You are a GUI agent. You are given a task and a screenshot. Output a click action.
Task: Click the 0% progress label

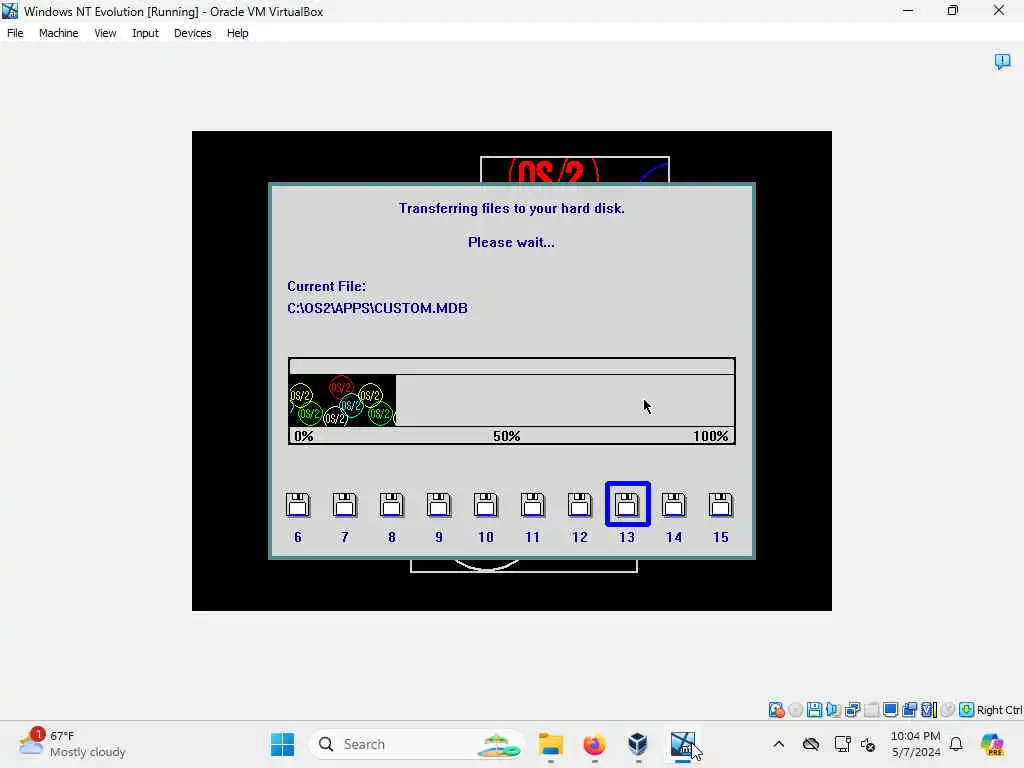pyautogui.click(x=304, y=436)
